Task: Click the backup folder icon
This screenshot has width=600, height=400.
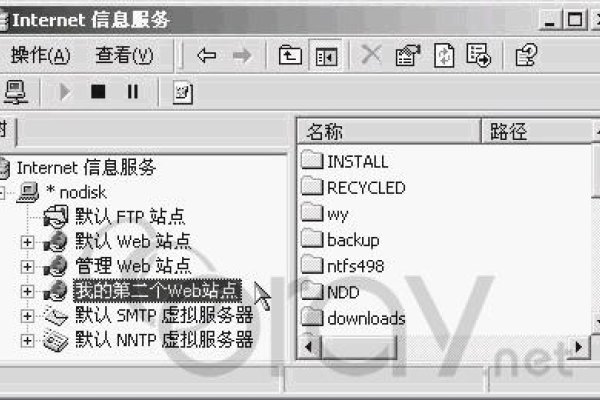Action: pyautogui.click(x=312, y=238)
